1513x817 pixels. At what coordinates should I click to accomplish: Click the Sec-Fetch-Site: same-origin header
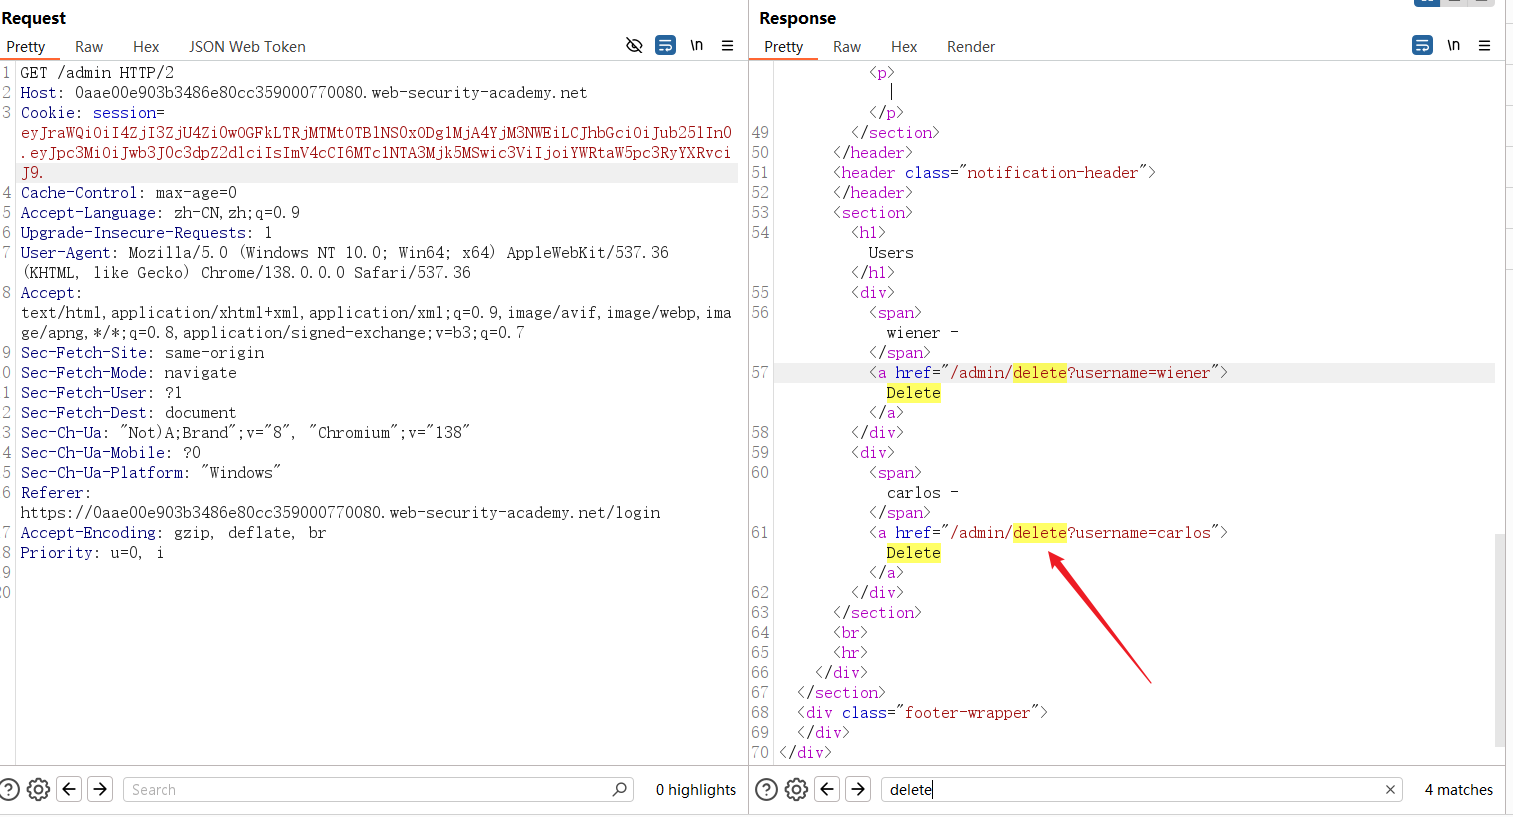point(143,353)
